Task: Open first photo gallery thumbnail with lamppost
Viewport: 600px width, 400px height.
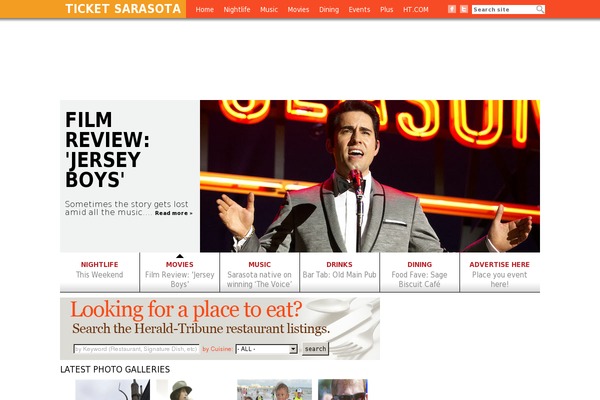Action: [112, 390]
